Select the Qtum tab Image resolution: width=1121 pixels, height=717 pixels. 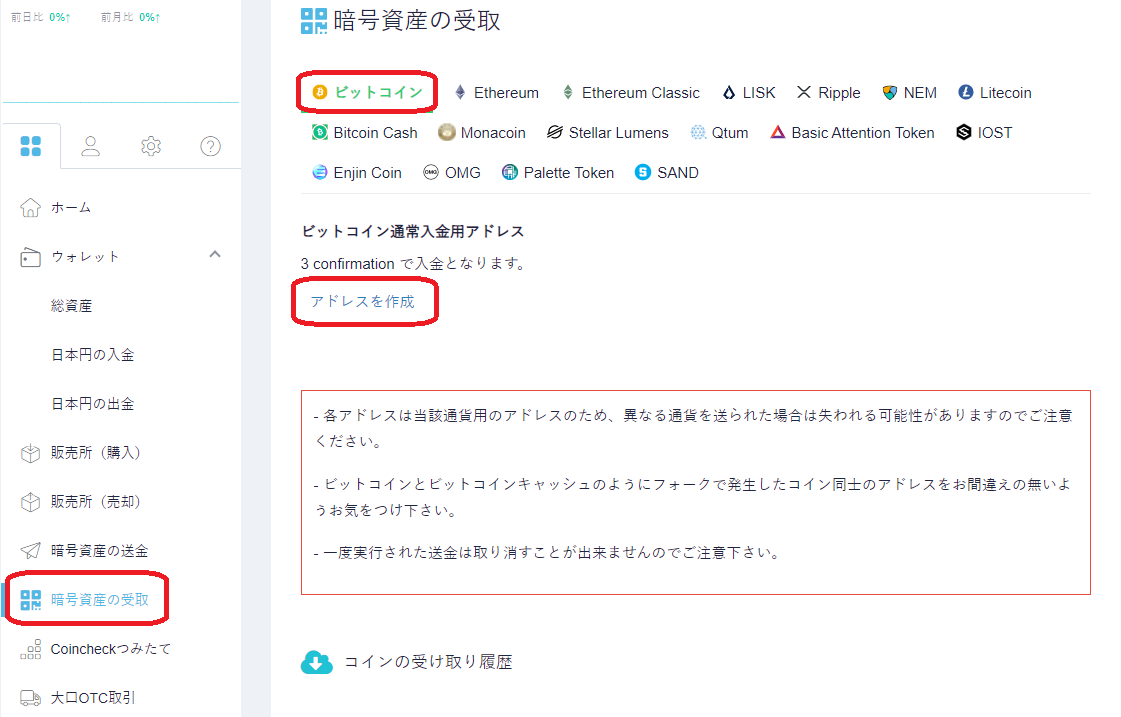pos(719,133)
